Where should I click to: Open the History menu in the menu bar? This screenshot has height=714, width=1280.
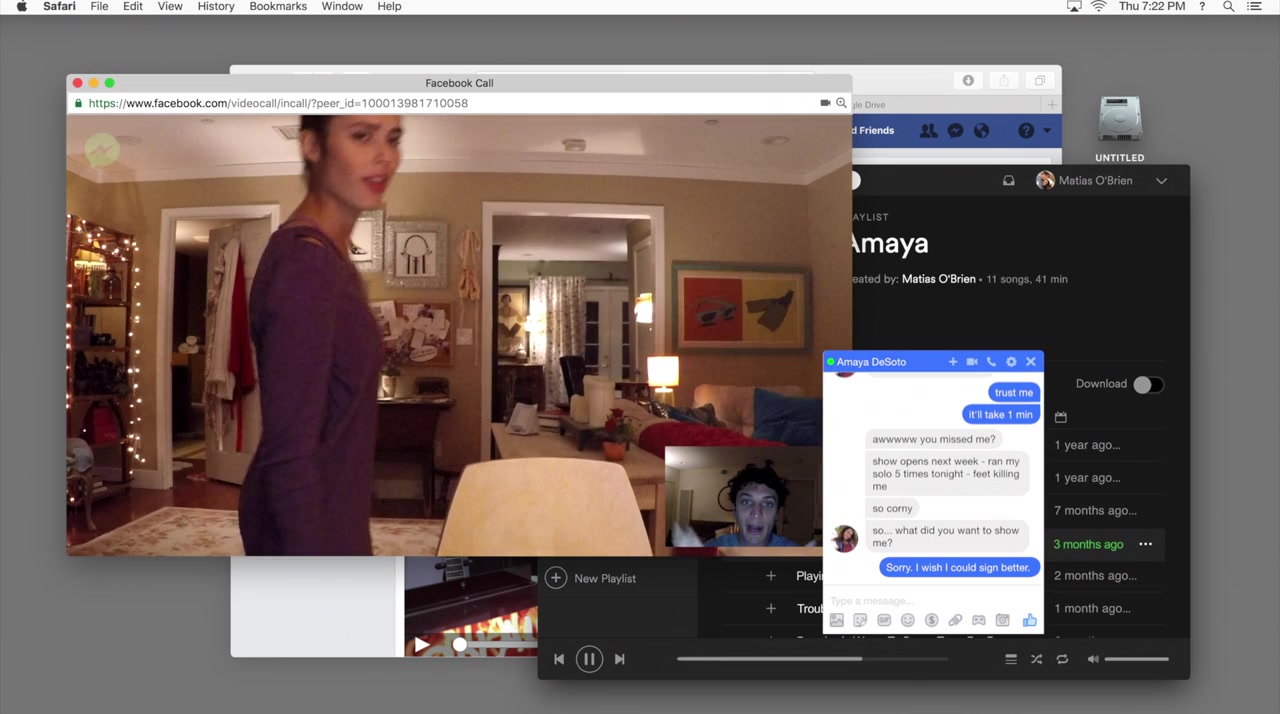point(215,7)
